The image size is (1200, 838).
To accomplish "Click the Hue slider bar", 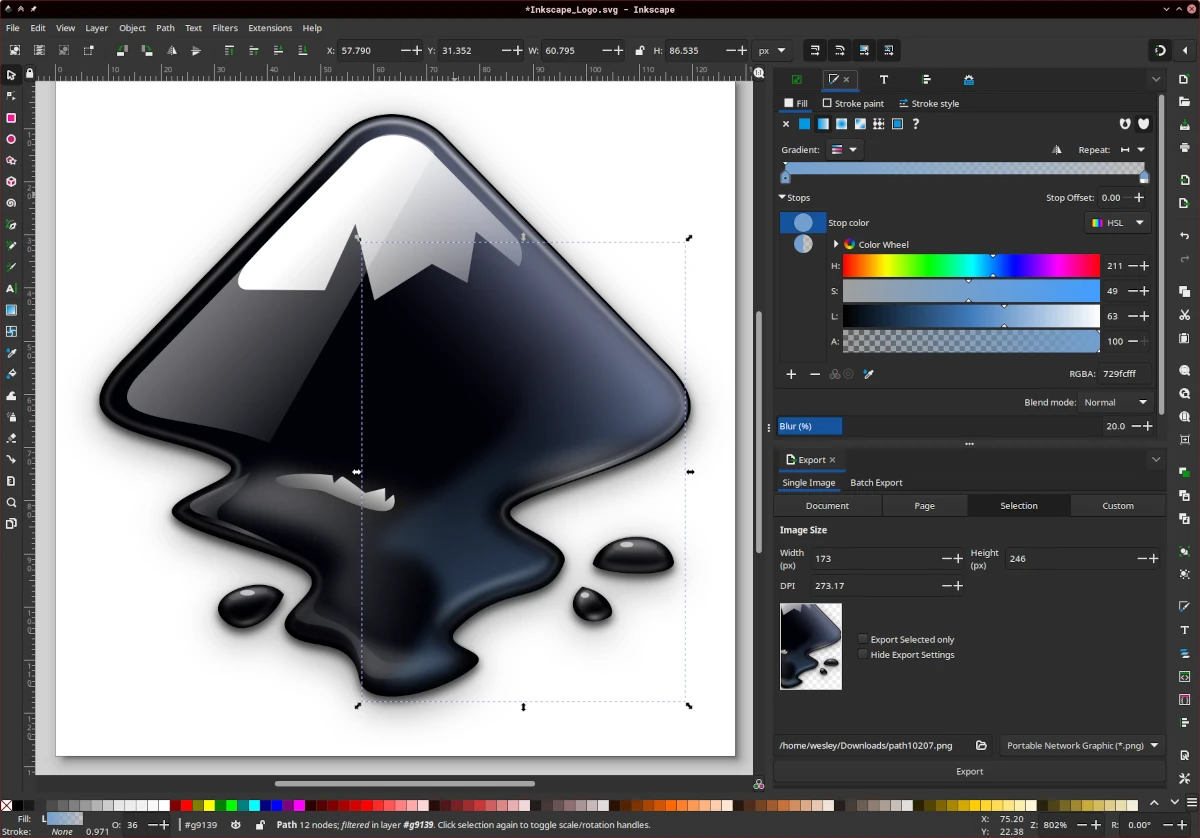I will 971,266.
